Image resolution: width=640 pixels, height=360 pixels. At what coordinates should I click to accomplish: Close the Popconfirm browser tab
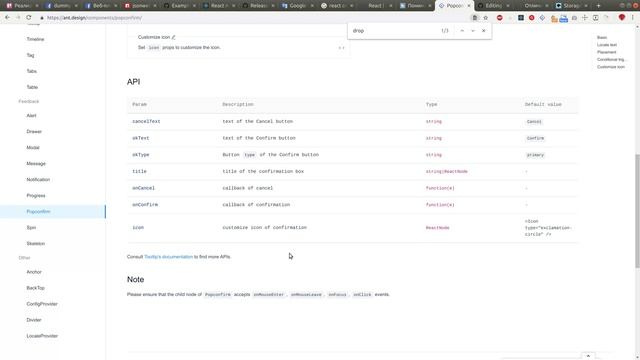point(469,6)
